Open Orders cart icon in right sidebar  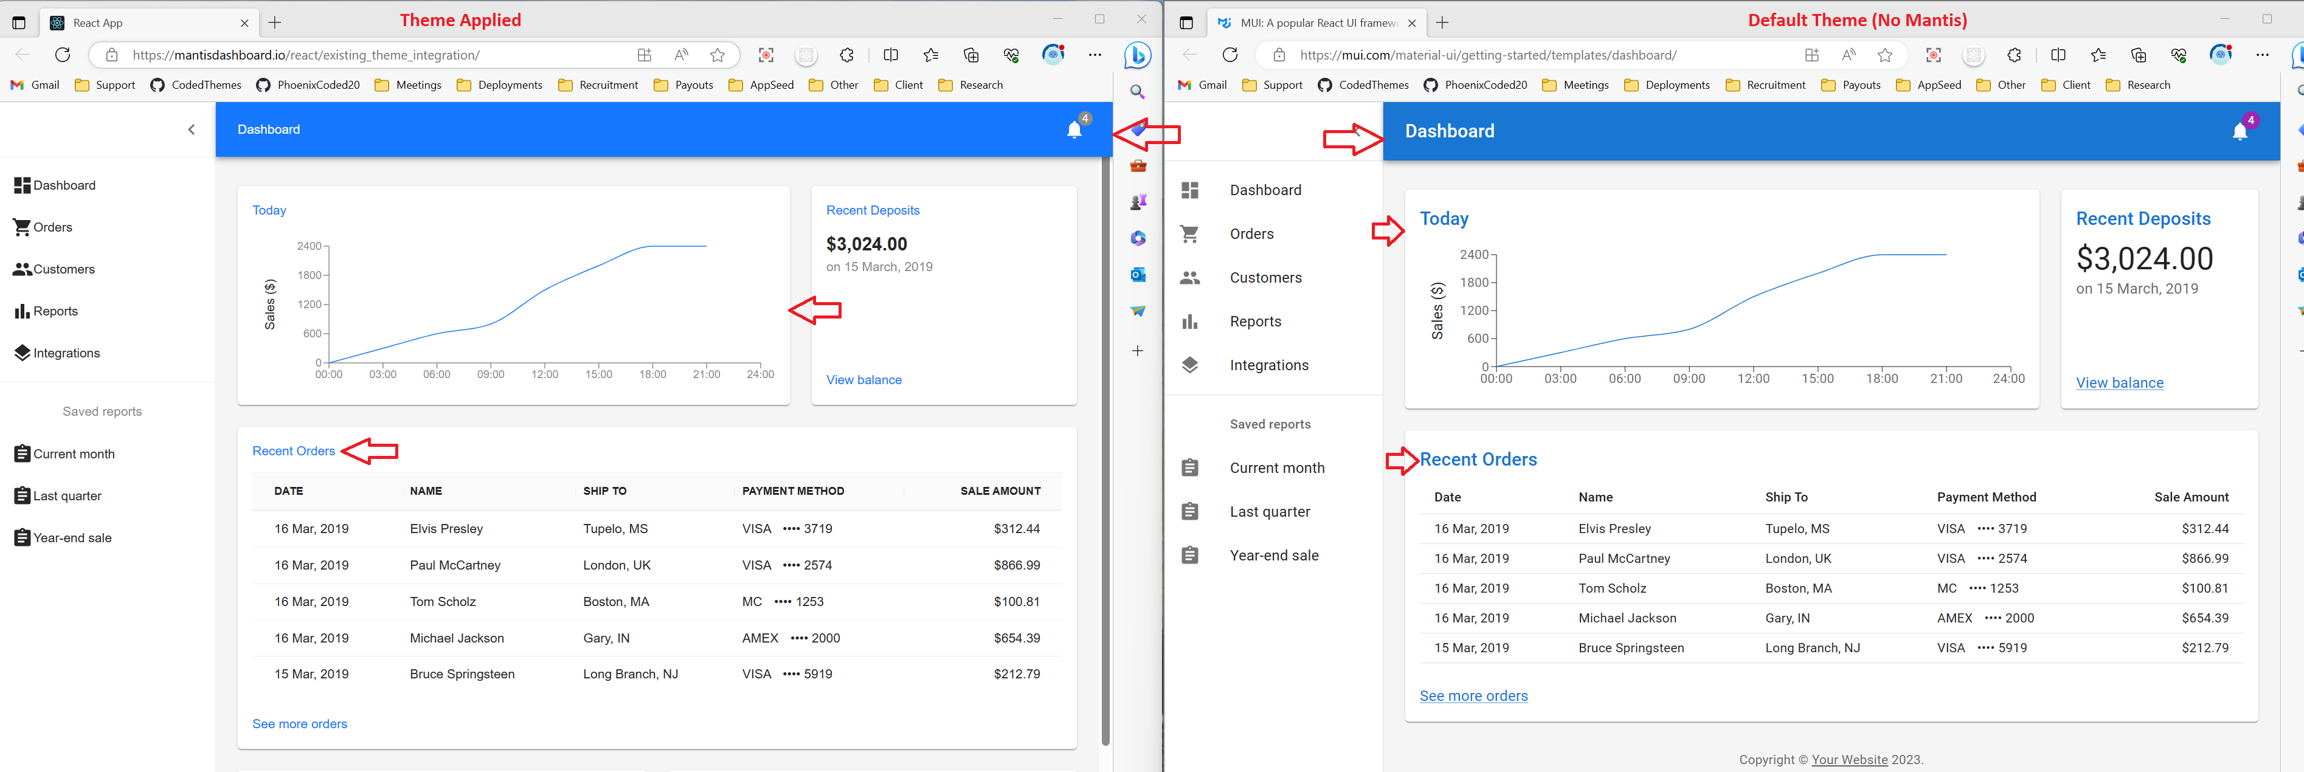click(1189, 234)
